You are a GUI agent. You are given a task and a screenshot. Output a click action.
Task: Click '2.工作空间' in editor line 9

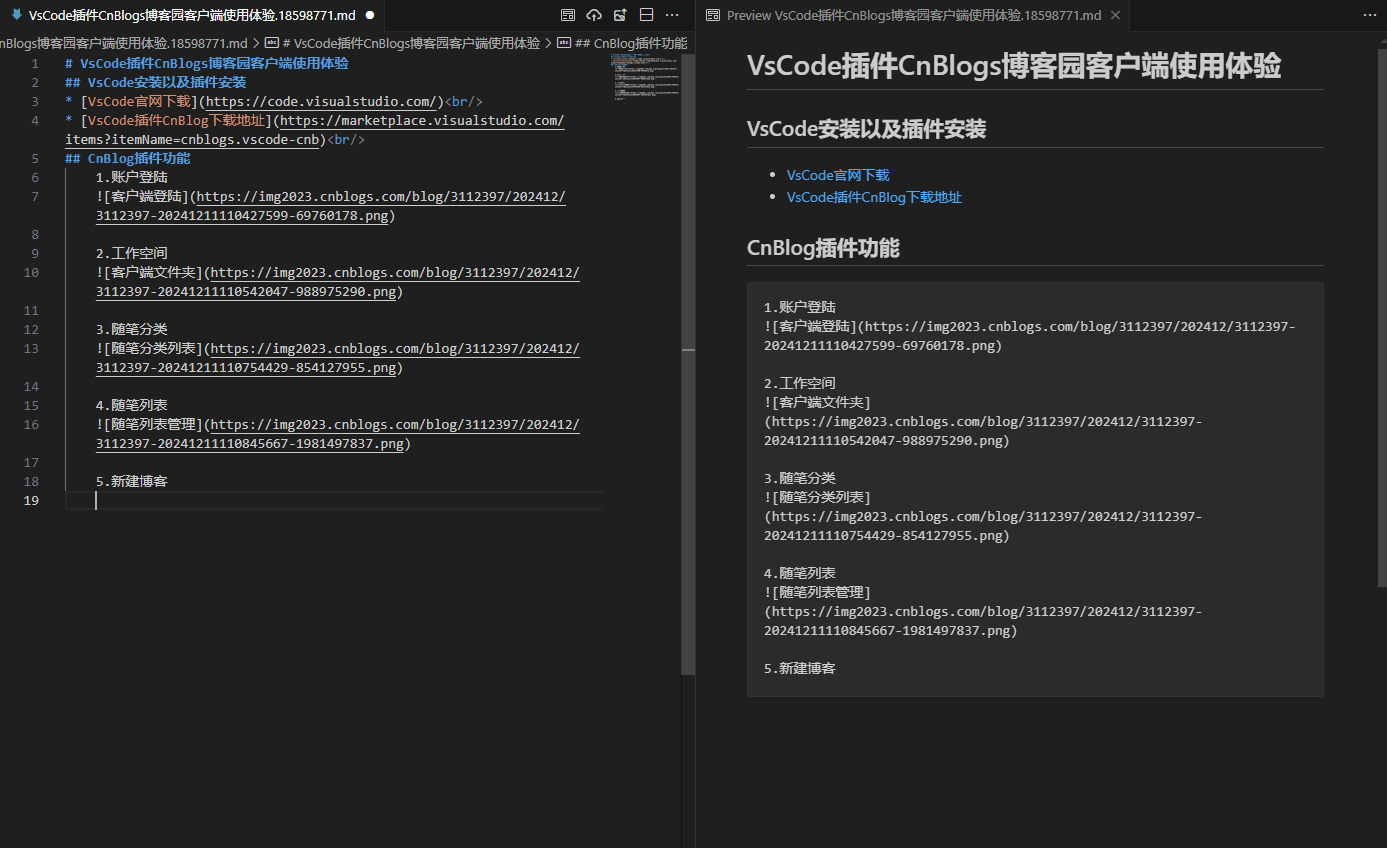[x=132, y=253]
